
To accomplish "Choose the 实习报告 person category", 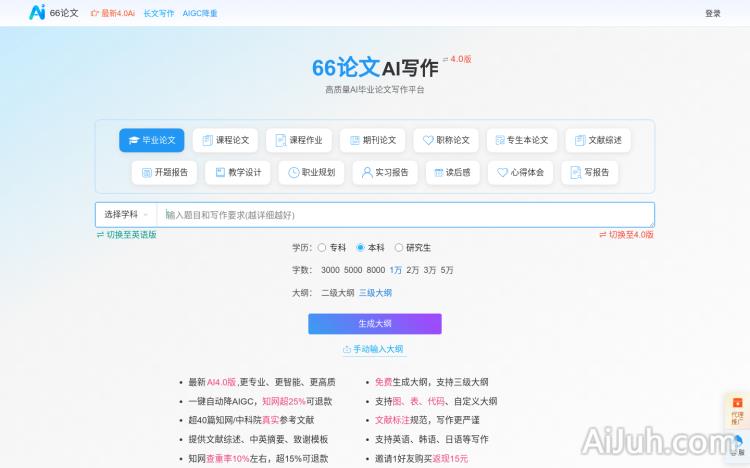I will click(x=385, y=172).
